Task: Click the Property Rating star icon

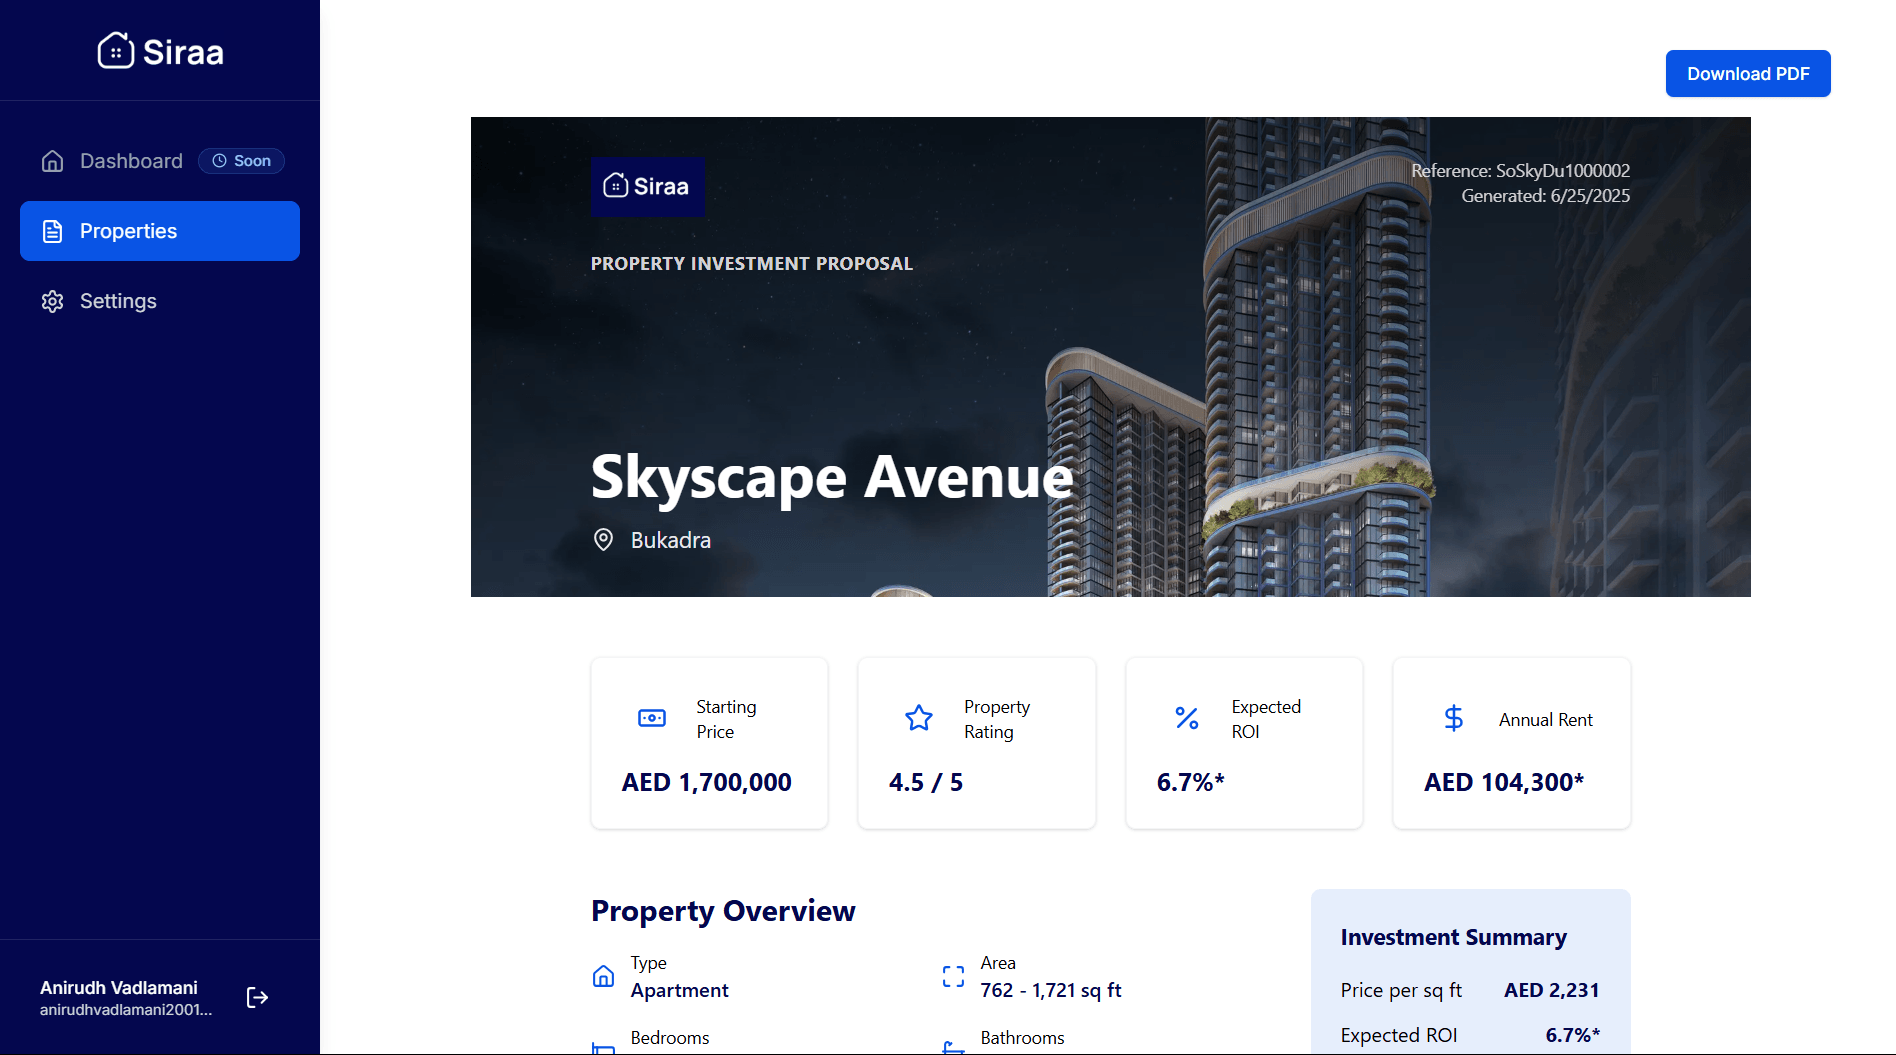Action: [918, 718]
